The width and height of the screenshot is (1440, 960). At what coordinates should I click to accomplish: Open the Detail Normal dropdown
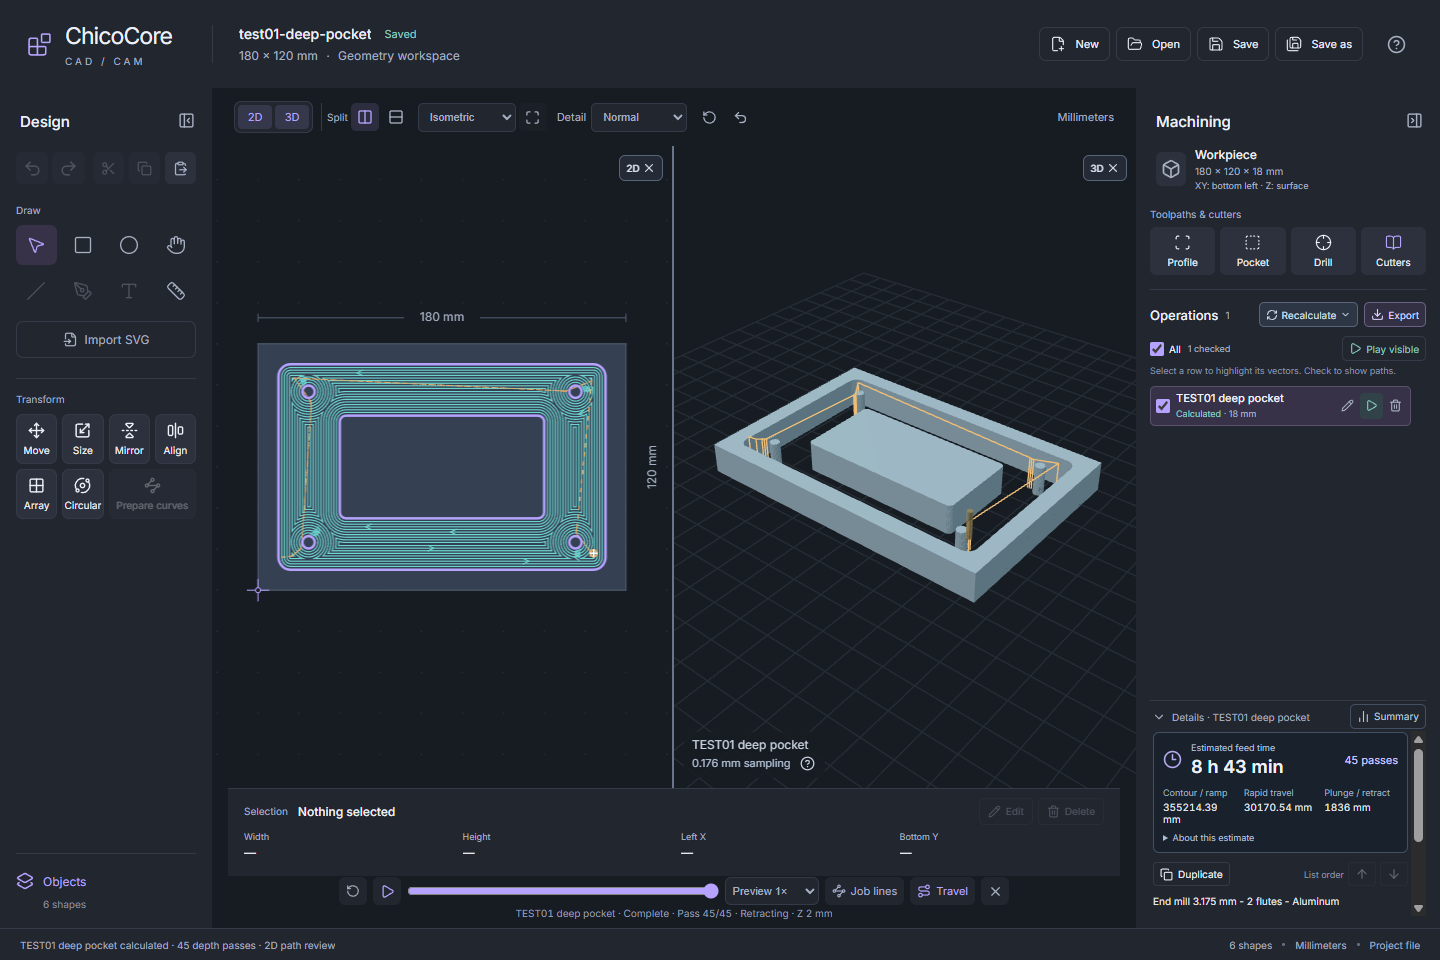(x=639, y=117)
